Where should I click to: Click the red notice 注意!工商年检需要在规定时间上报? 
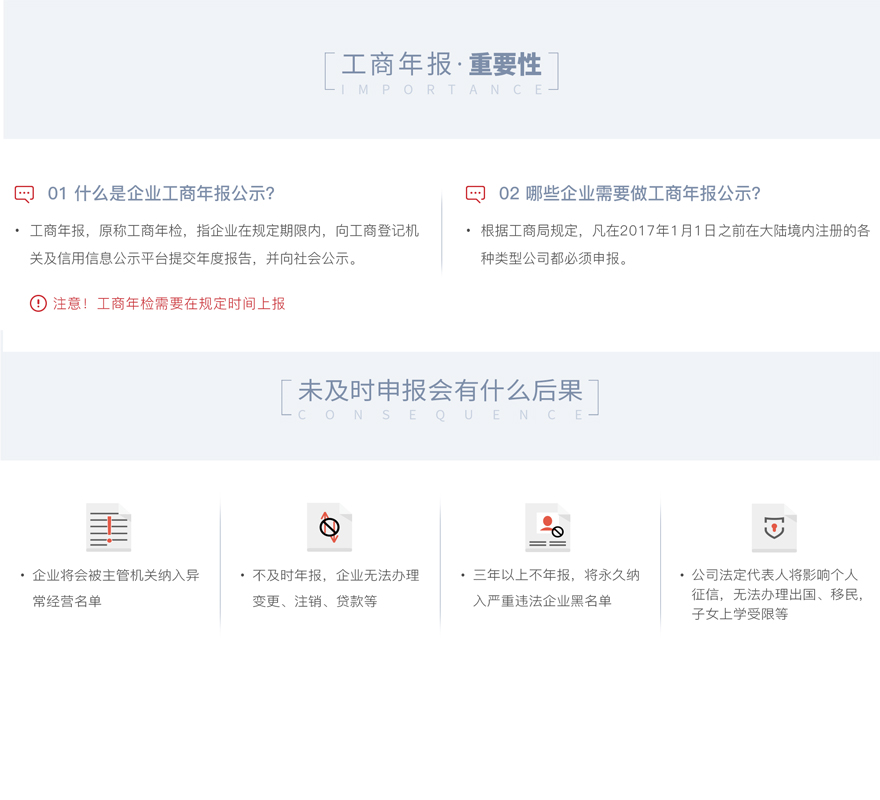pyautogui.click(x=169, y=303)
